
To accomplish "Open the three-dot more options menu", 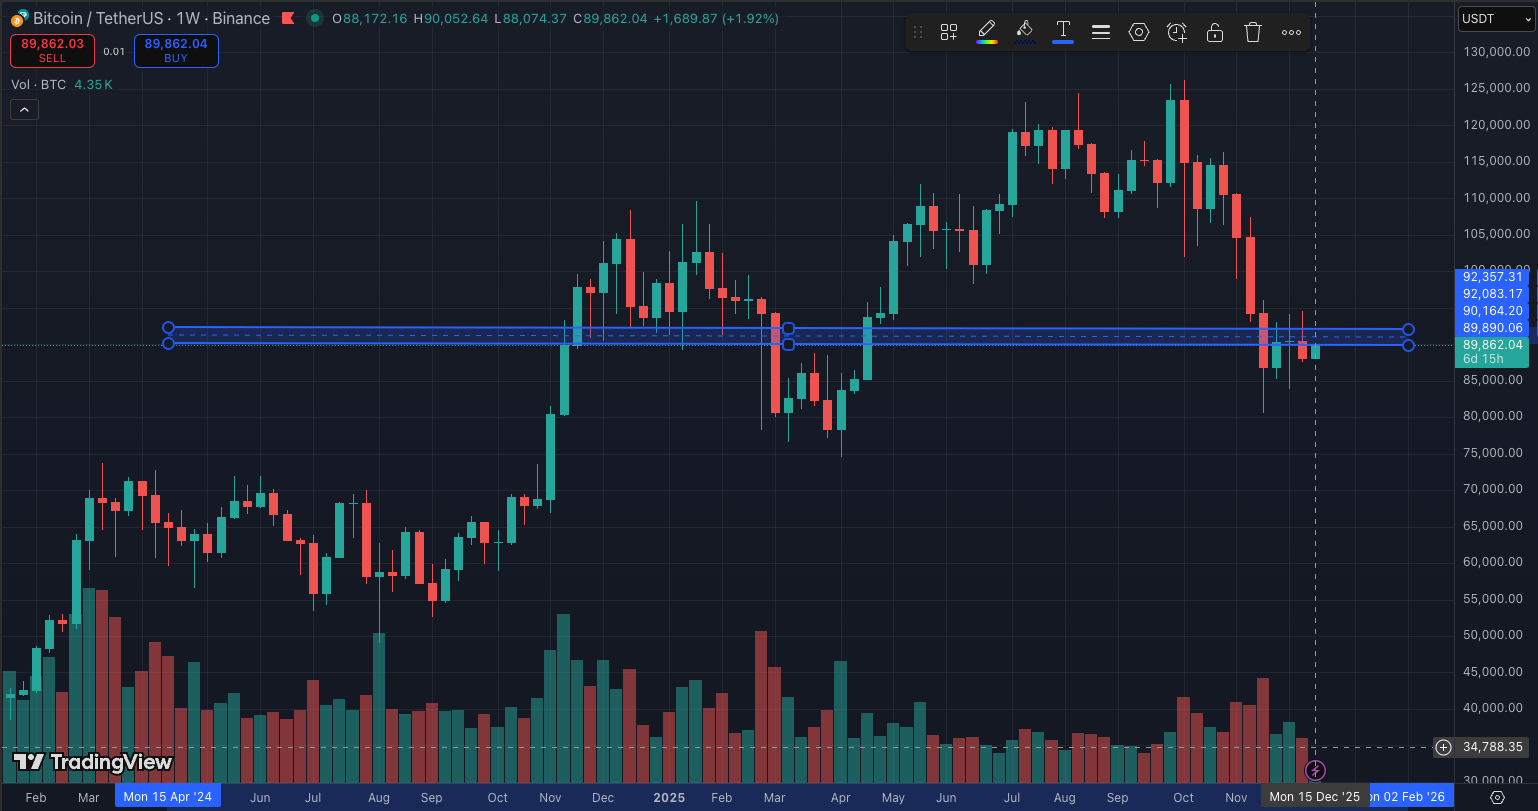I will pos(1291,32).
